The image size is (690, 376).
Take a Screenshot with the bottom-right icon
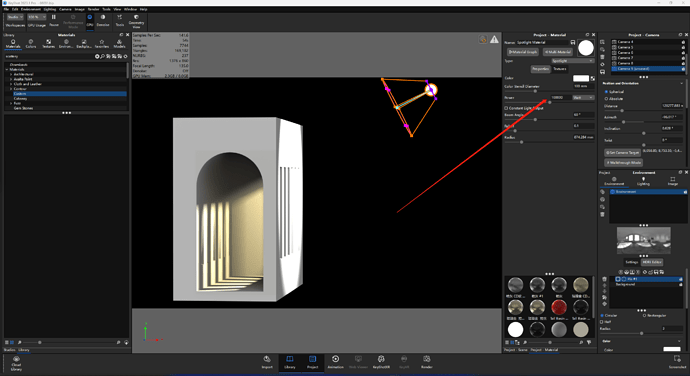pyautogui.click(x=677, y=362)
